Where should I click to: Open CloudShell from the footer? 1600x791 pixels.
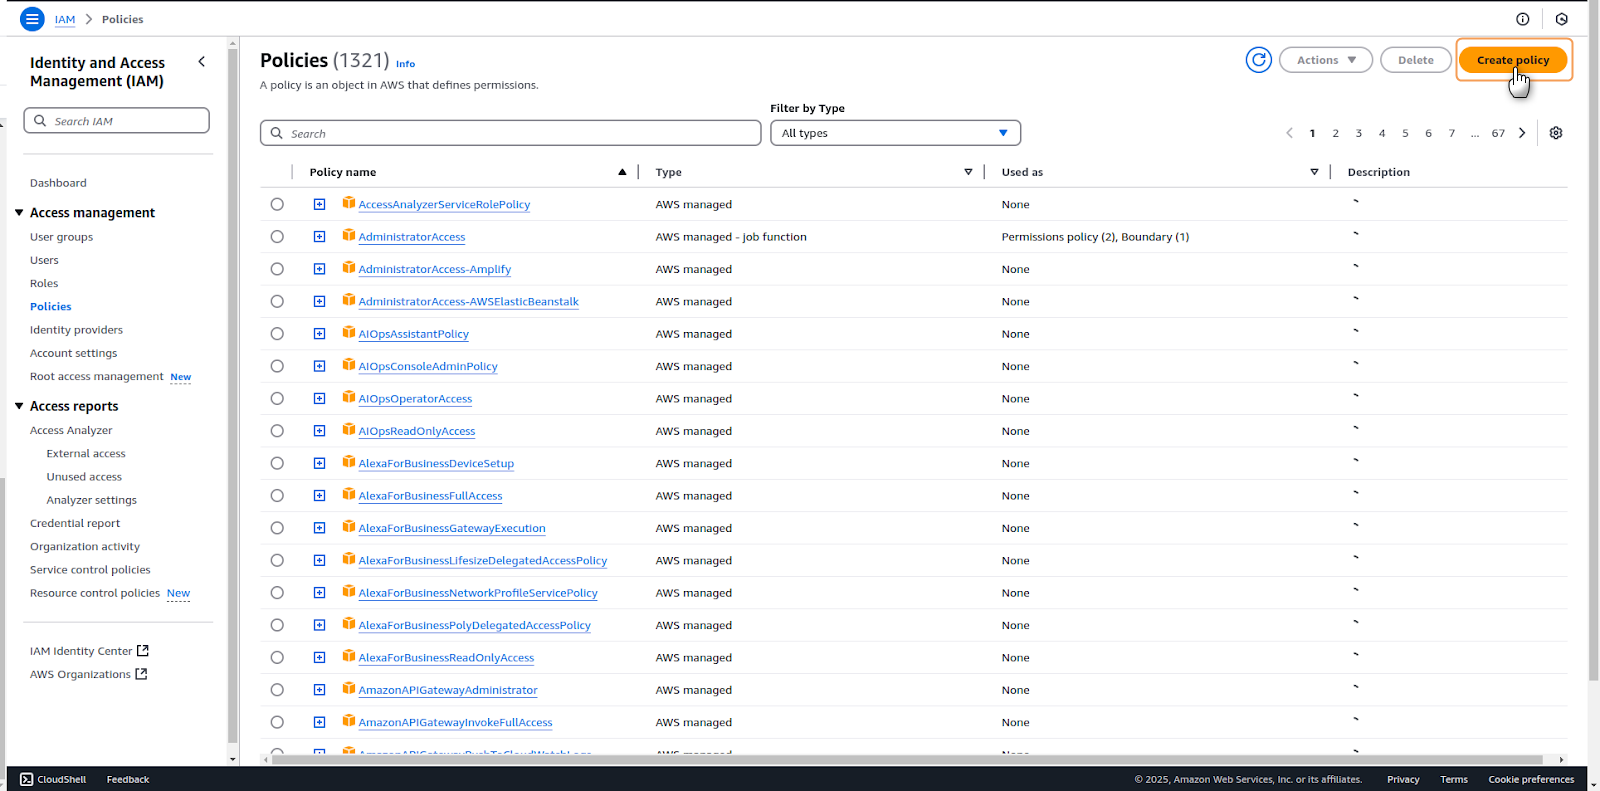[x=53, y=779]
